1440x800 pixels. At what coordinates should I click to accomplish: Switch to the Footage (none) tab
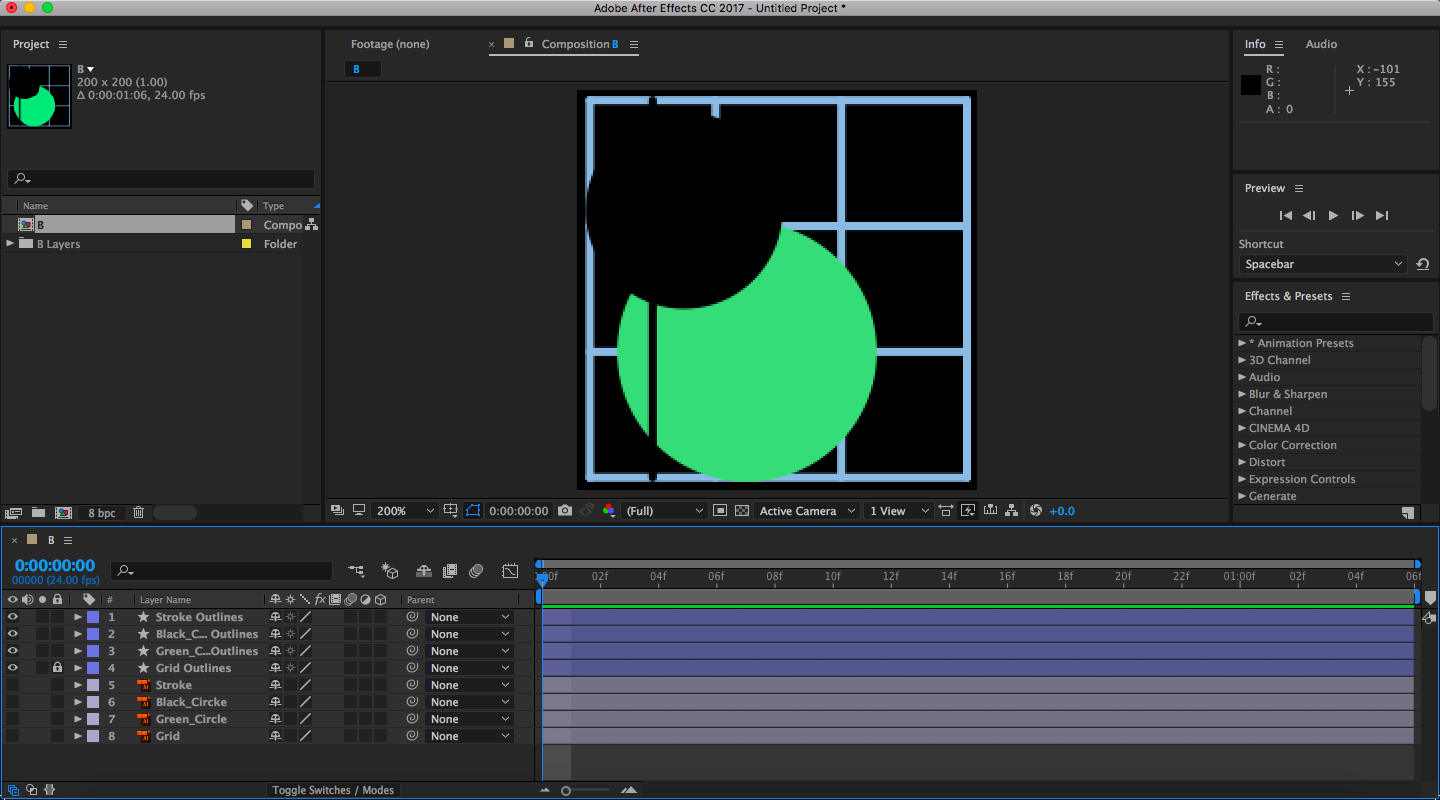(390, 44)
